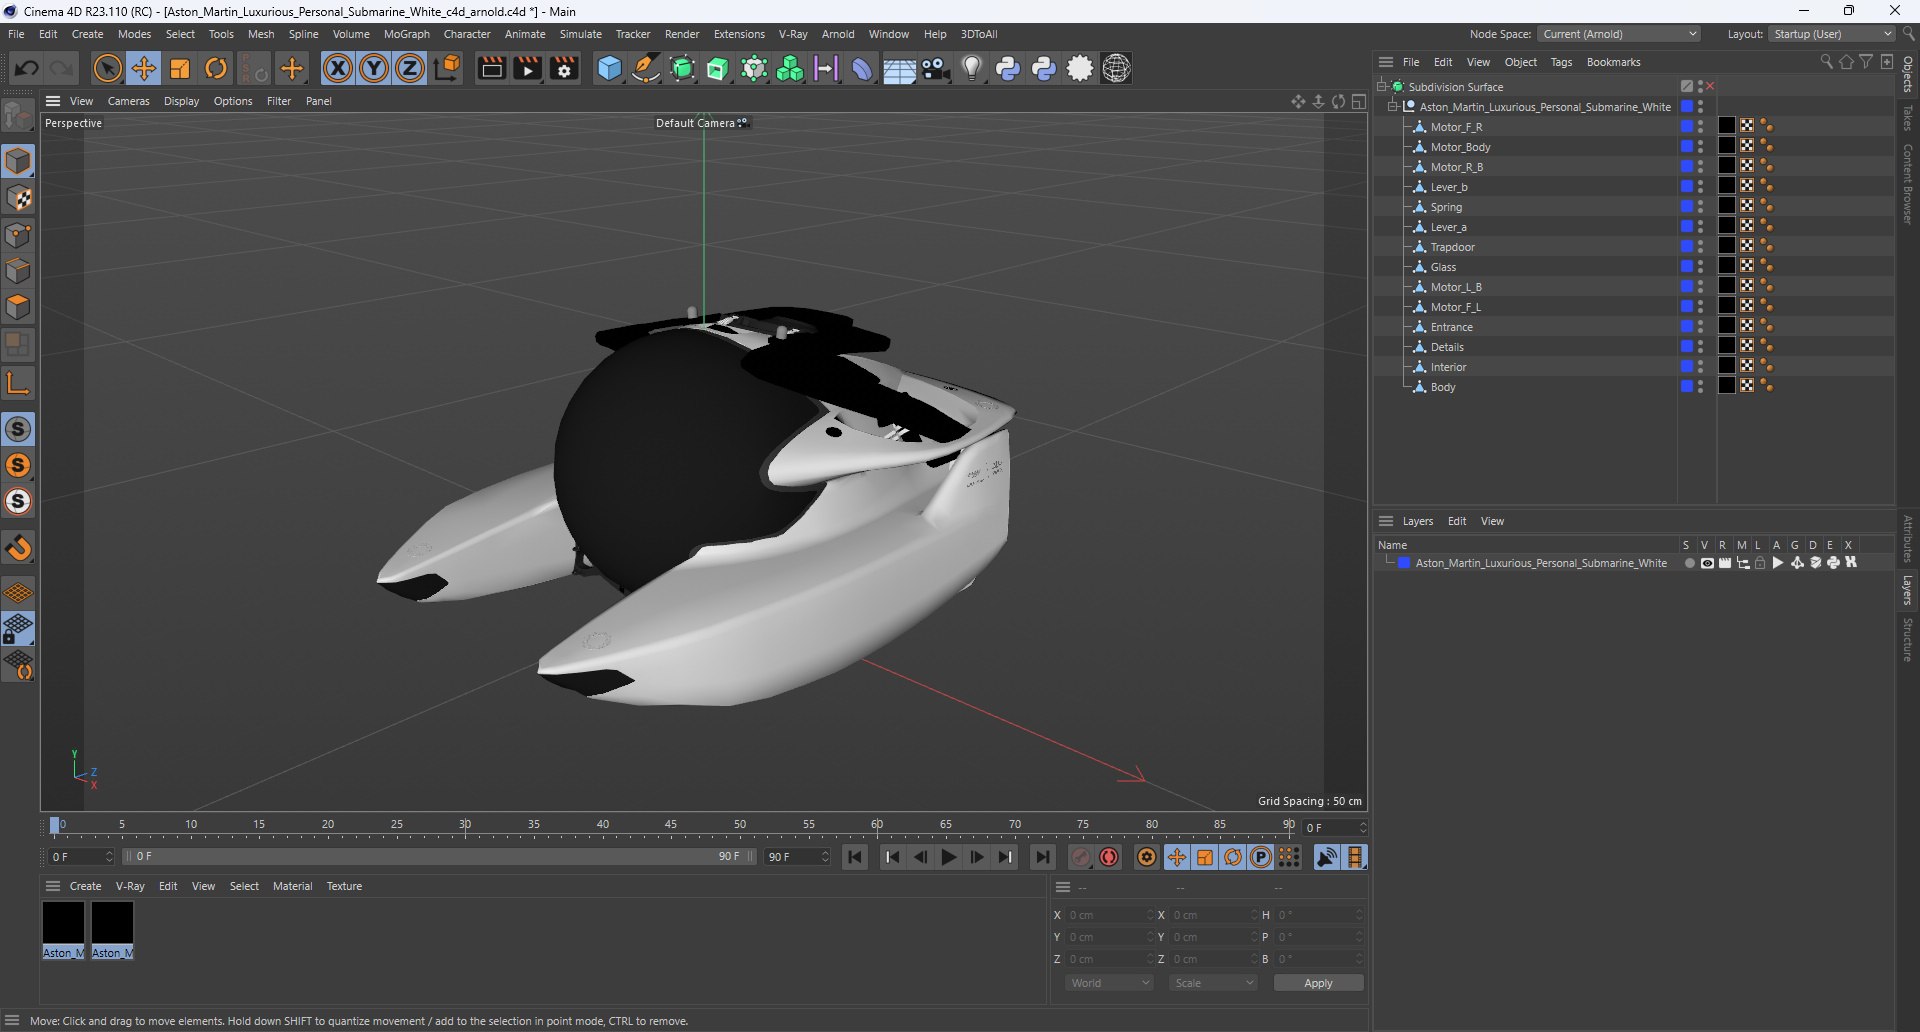Toggle the coordinate system icon
The height and width of the screenshot is (1032, 1920).
pos(448,68)
